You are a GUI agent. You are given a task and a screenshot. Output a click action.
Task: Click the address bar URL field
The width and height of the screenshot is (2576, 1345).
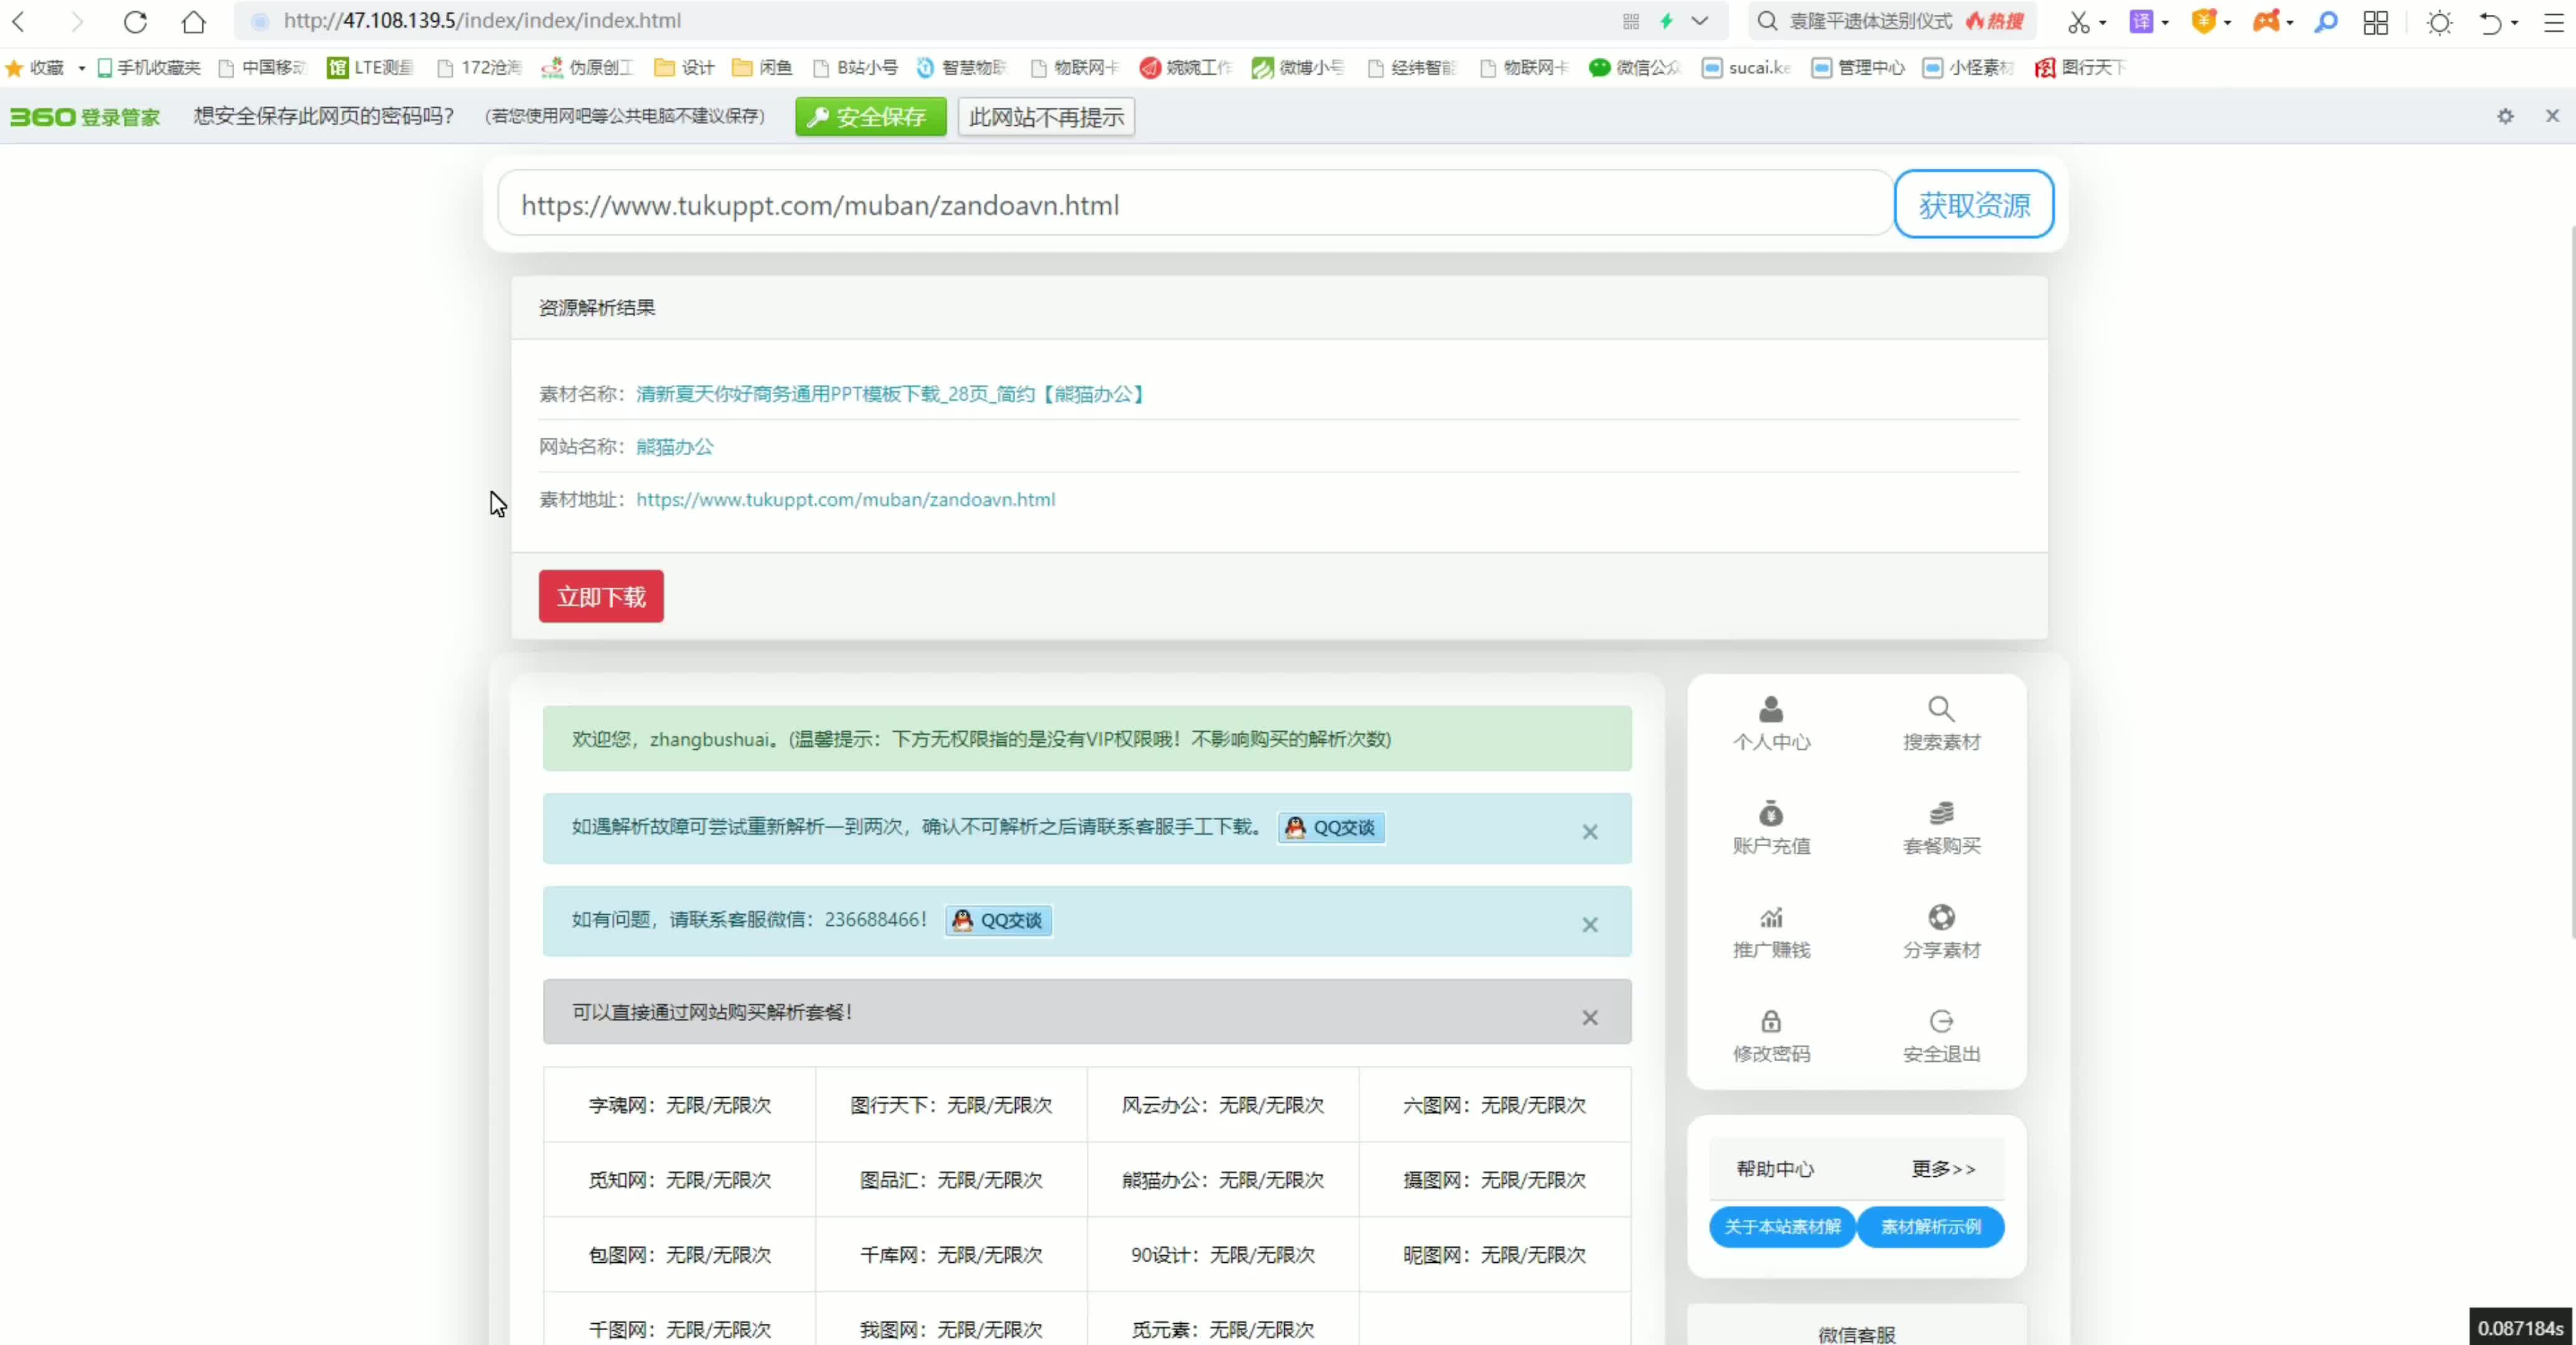[x=940, y=21]
